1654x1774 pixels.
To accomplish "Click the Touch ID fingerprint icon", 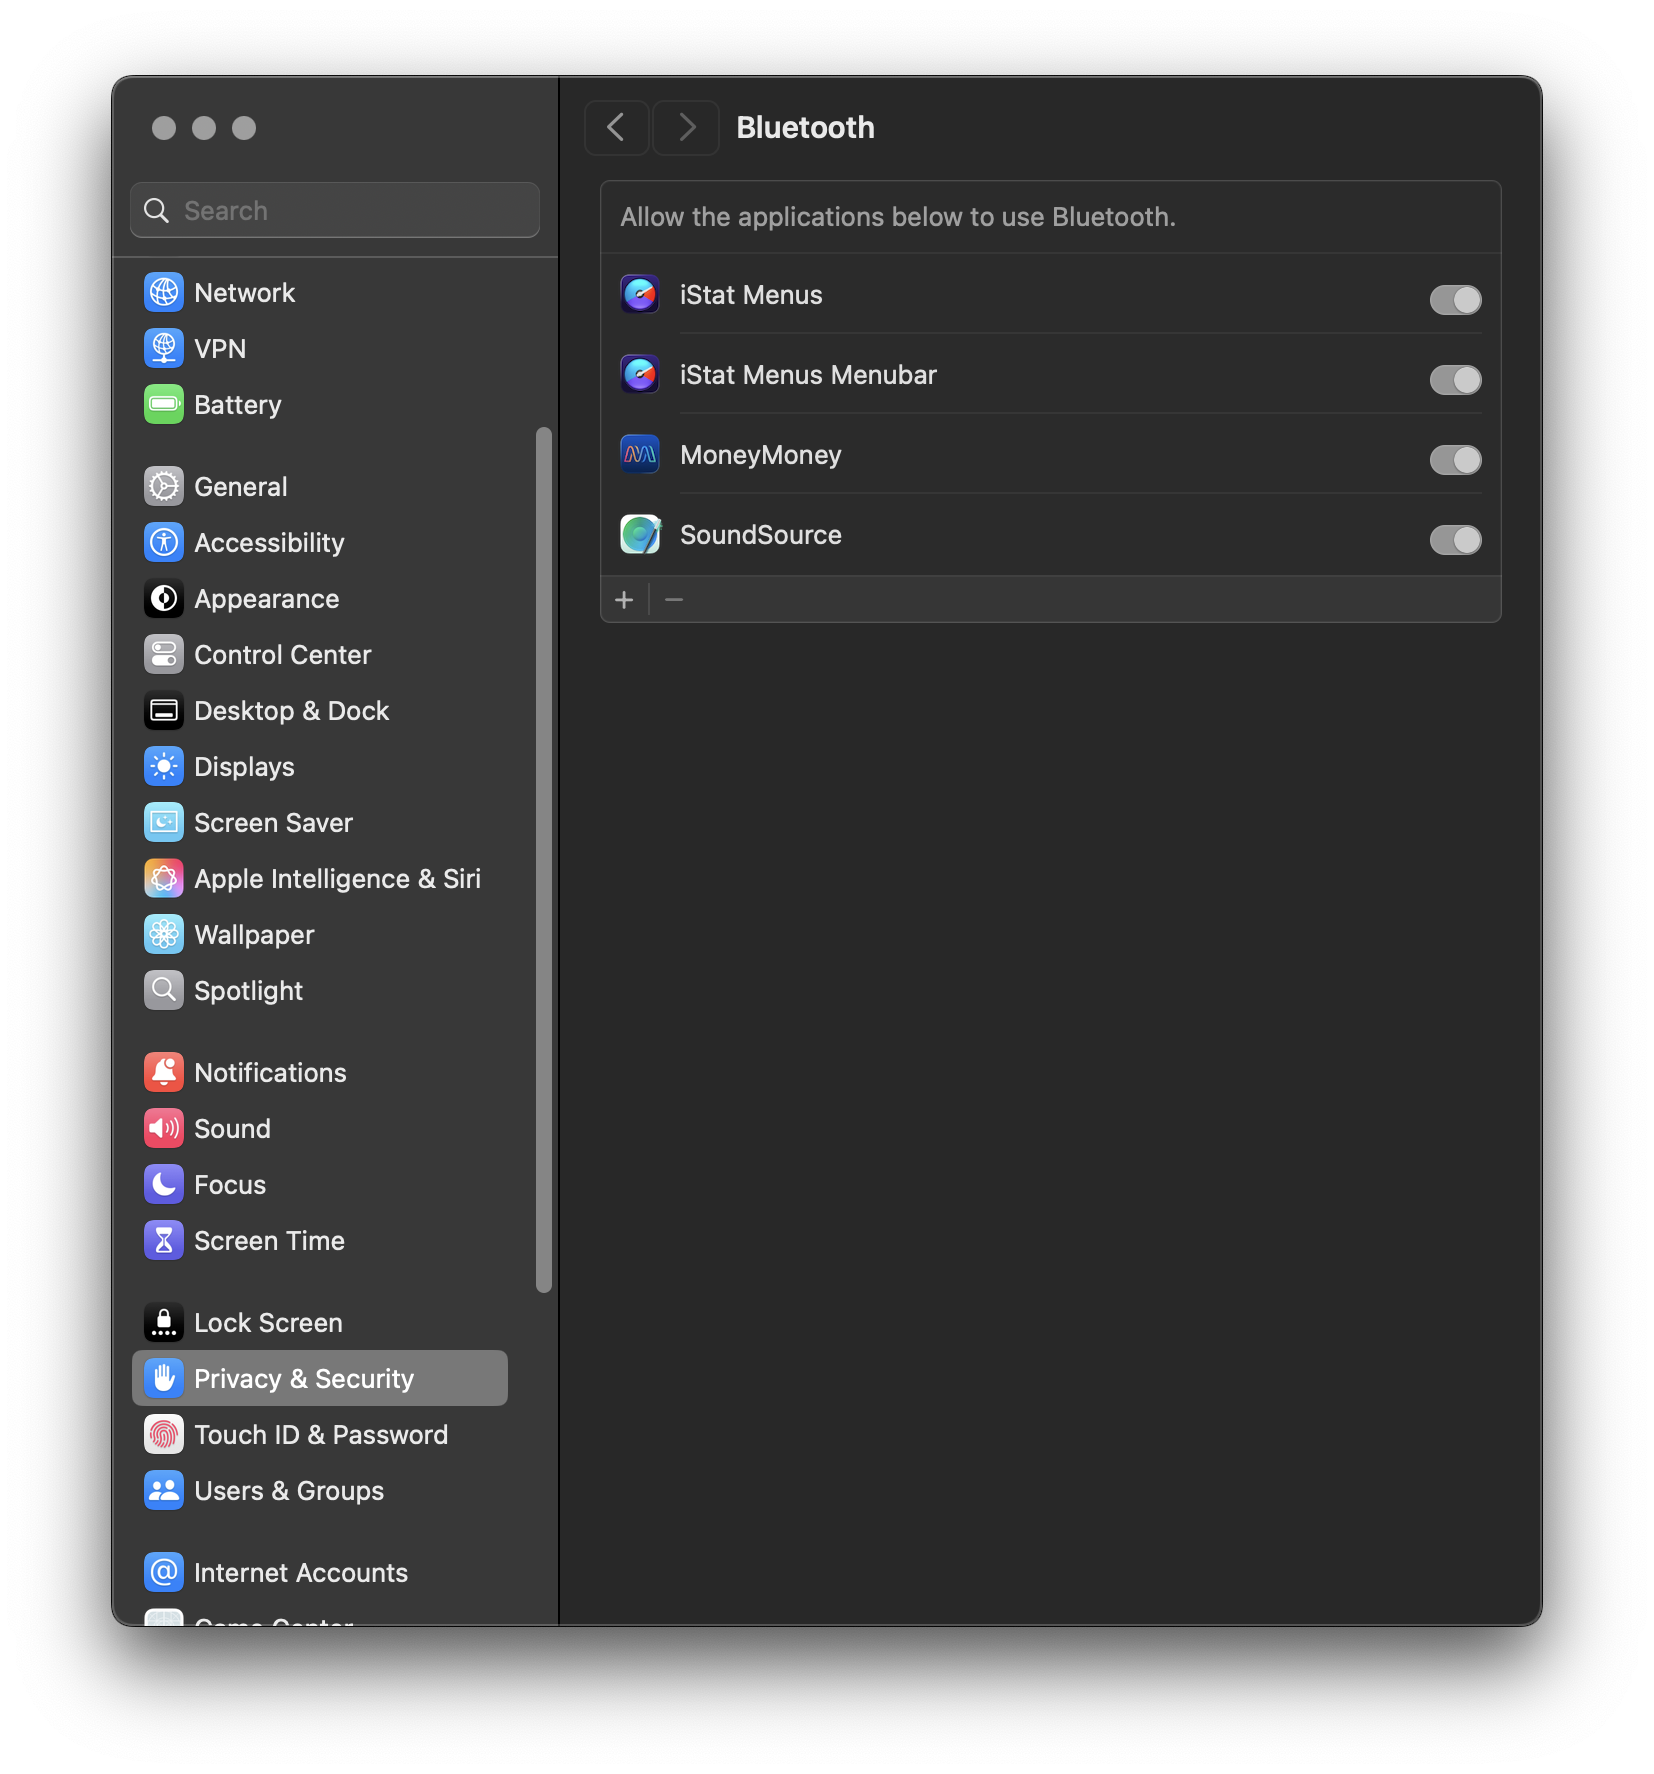I will 164,1434.
